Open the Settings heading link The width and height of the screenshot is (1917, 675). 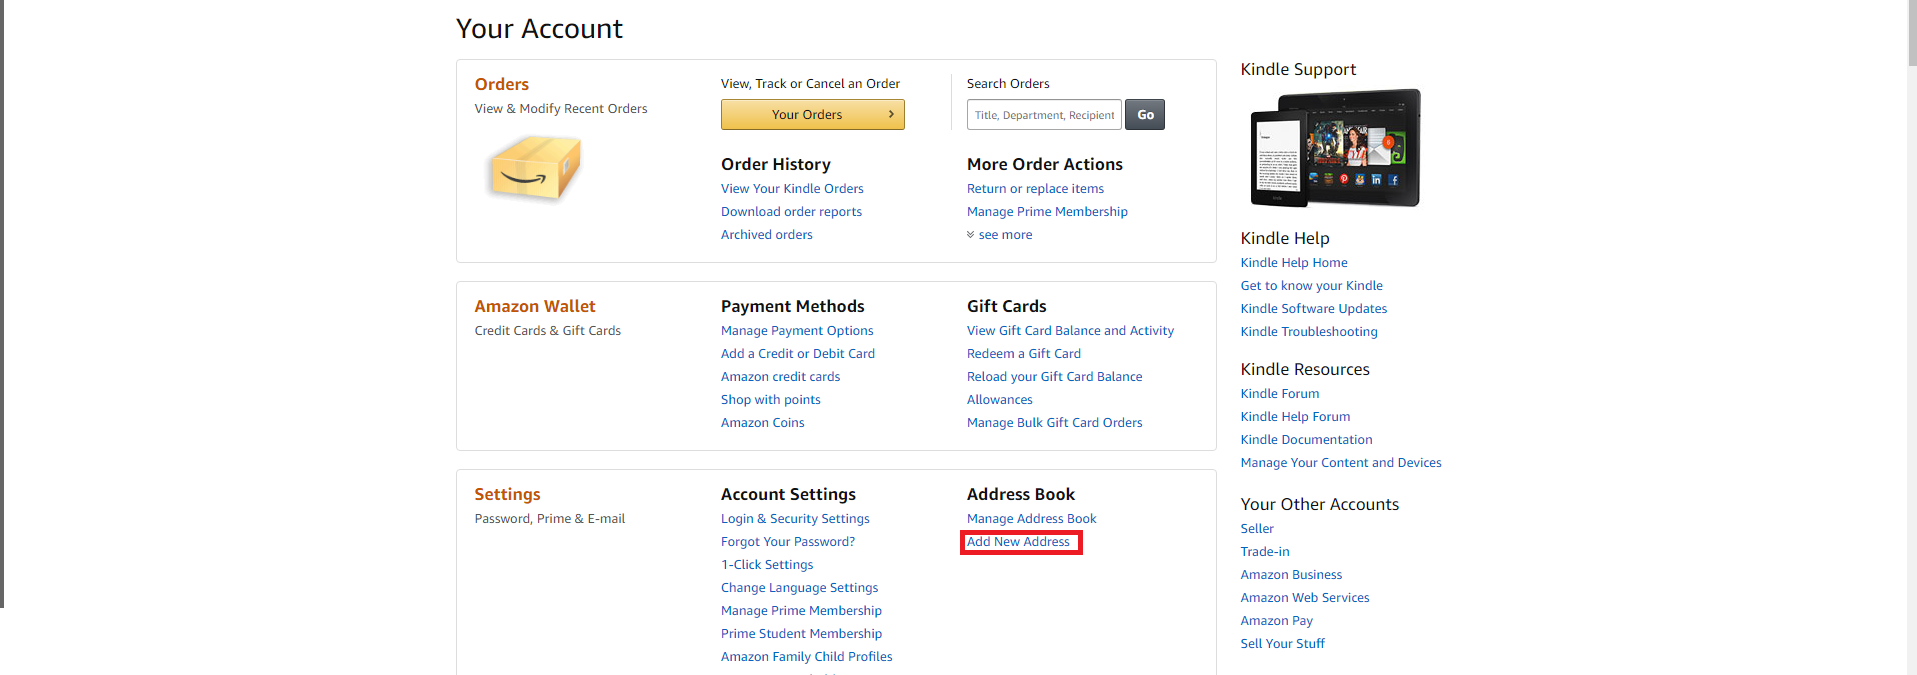[x=507, y=494]
